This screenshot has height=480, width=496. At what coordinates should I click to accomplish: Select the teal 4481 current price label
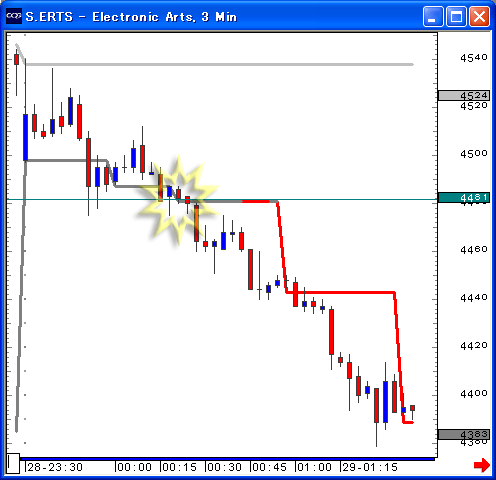pyautogui.click(x=464, y=198)
